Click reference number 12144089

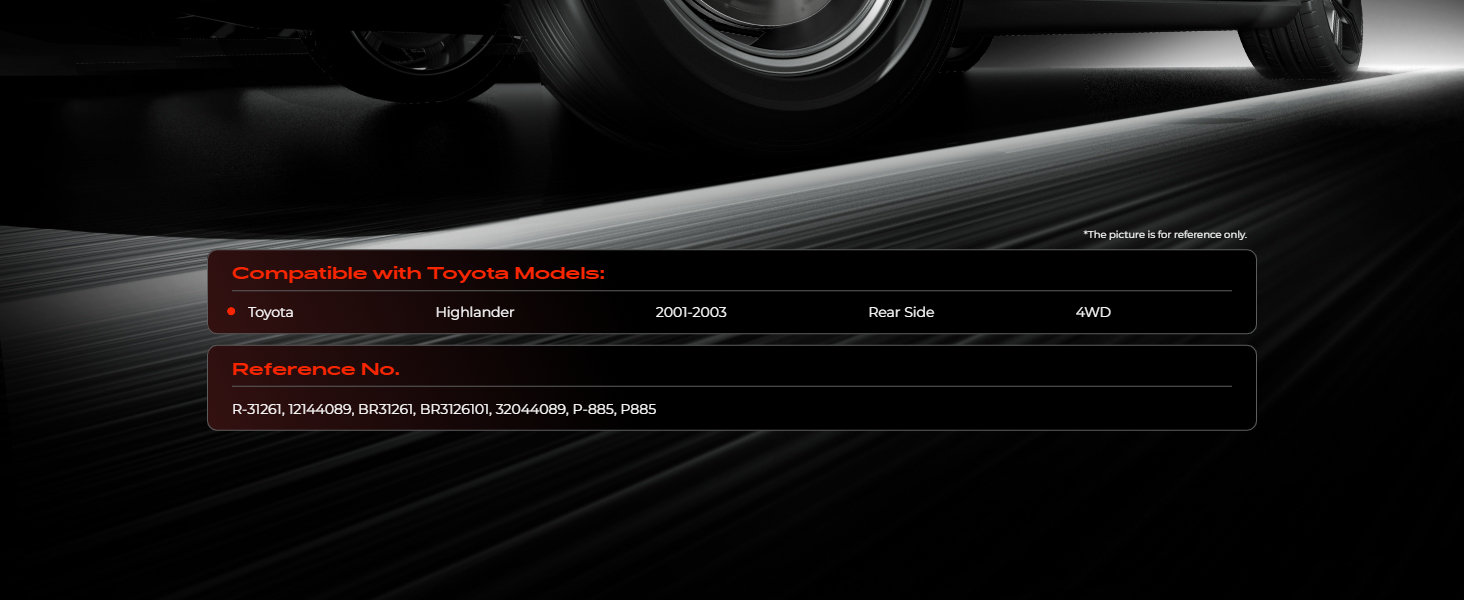click(x=320, y=409)
